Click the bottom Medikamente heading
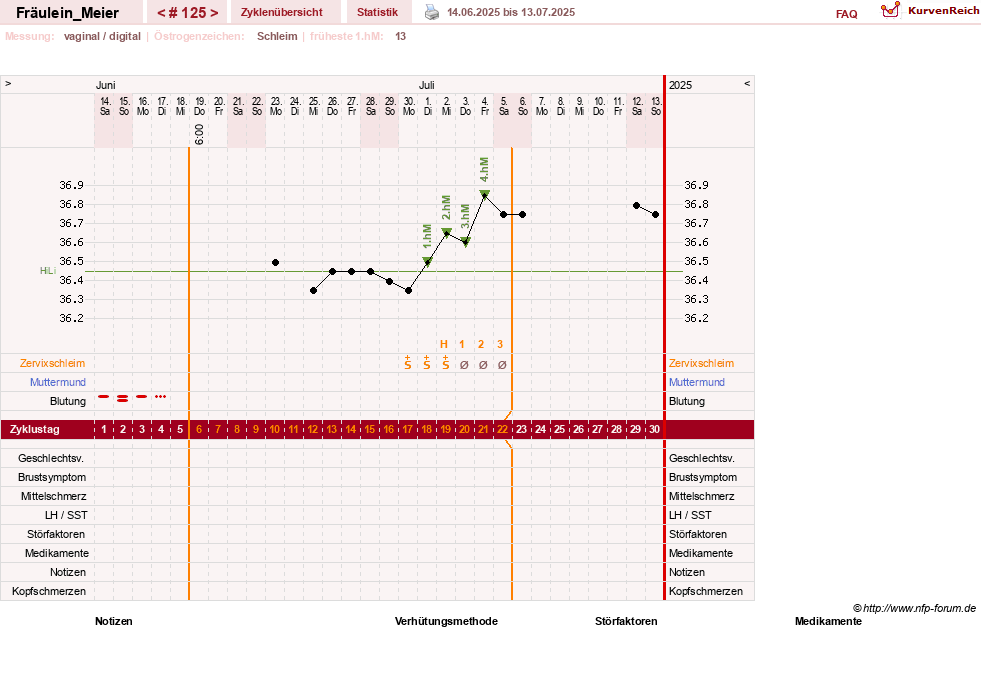 [828, 621]
